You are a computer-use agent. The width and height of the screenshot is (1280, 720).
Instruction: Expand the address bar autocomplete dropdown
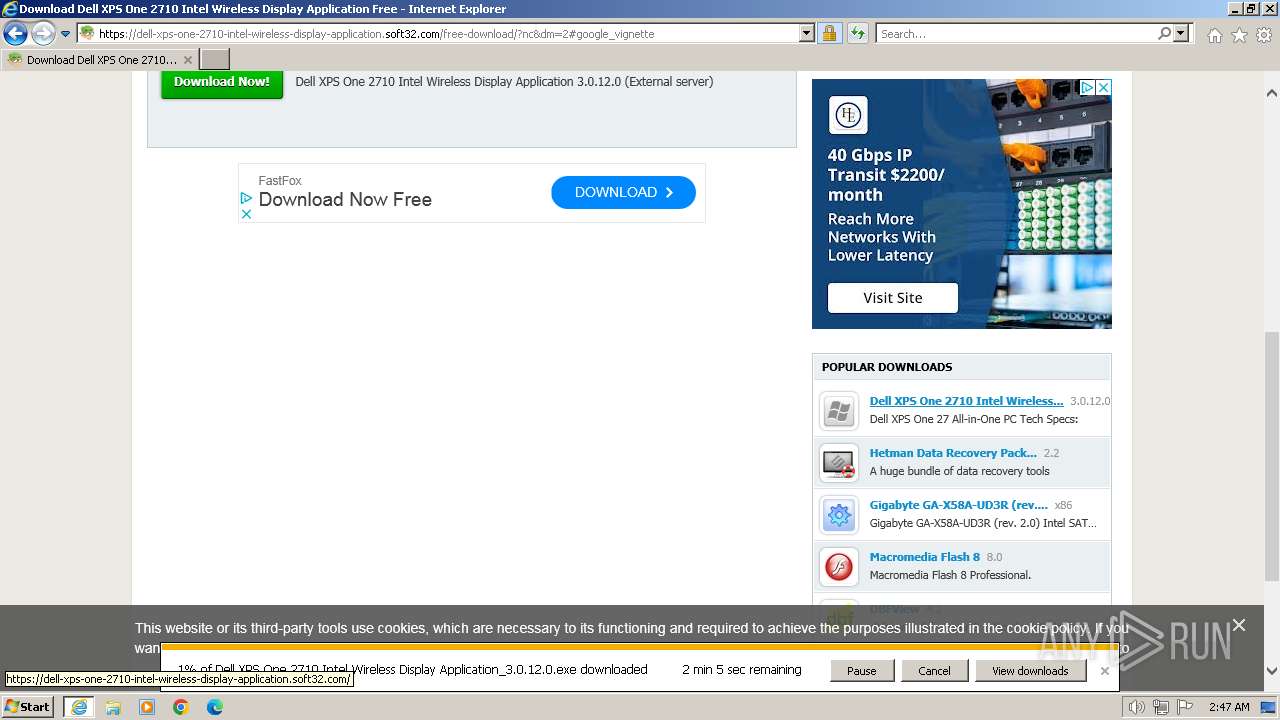pyautogui.click(x=807, y=33)
